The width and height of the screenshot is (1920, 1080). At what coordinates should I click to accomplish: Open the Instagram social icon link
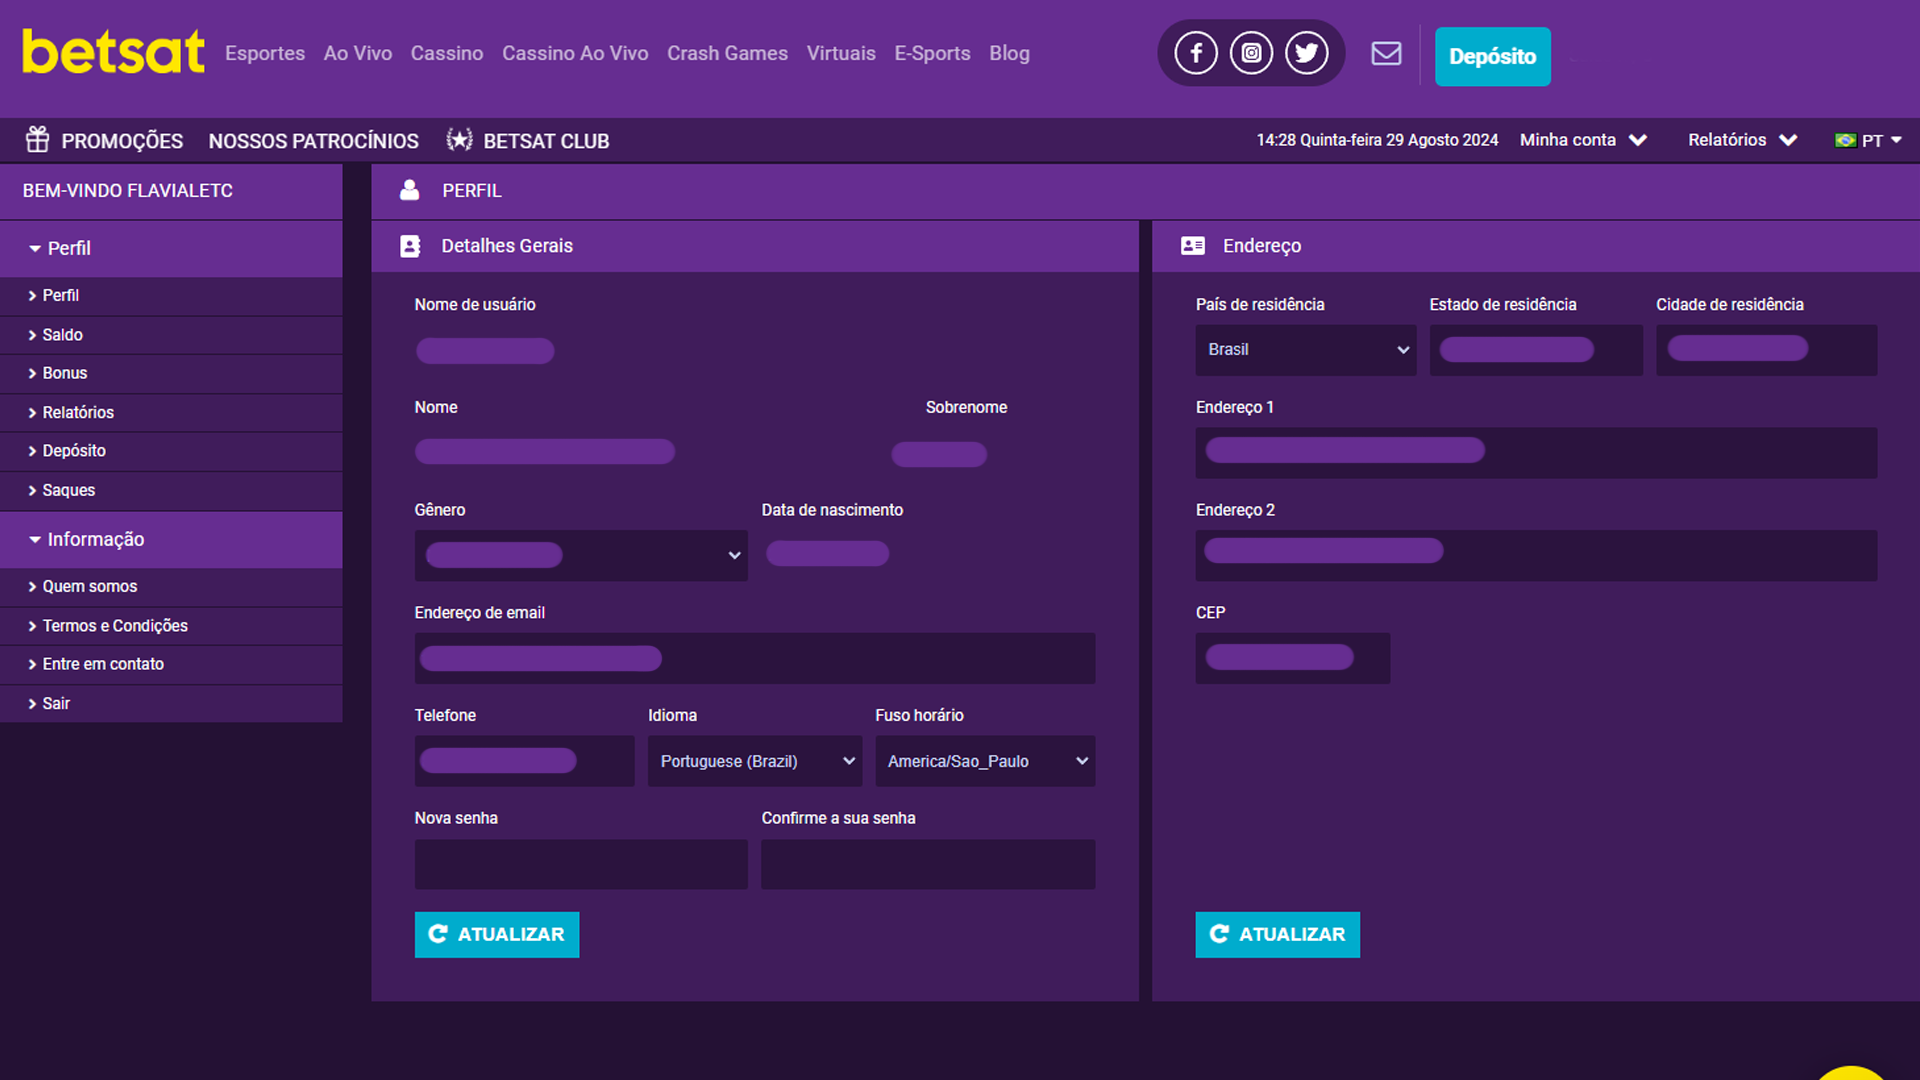pos(1249,54)
